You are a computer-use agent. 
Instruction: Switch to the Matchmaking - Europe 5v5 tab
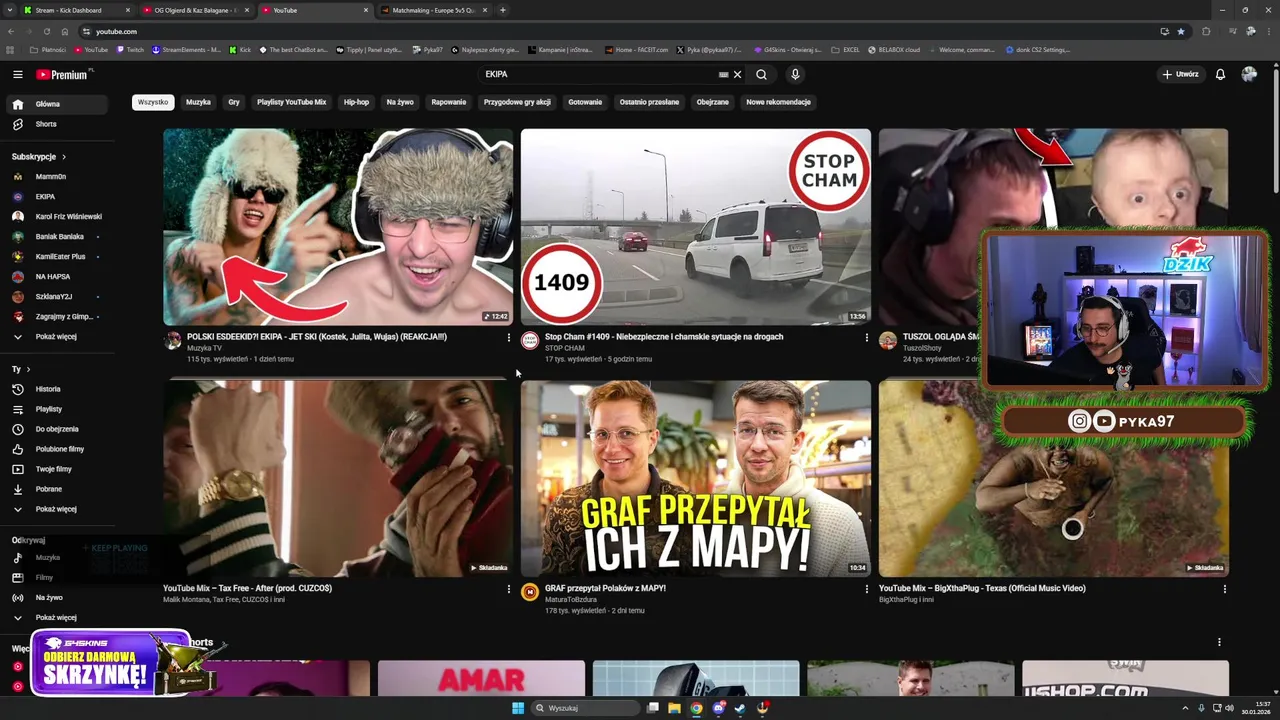click(x=433, y=10)
